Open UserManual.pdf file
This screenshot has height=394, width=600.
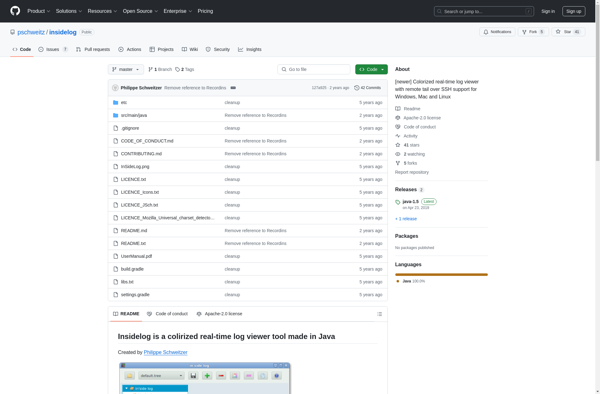pos(136,256)
